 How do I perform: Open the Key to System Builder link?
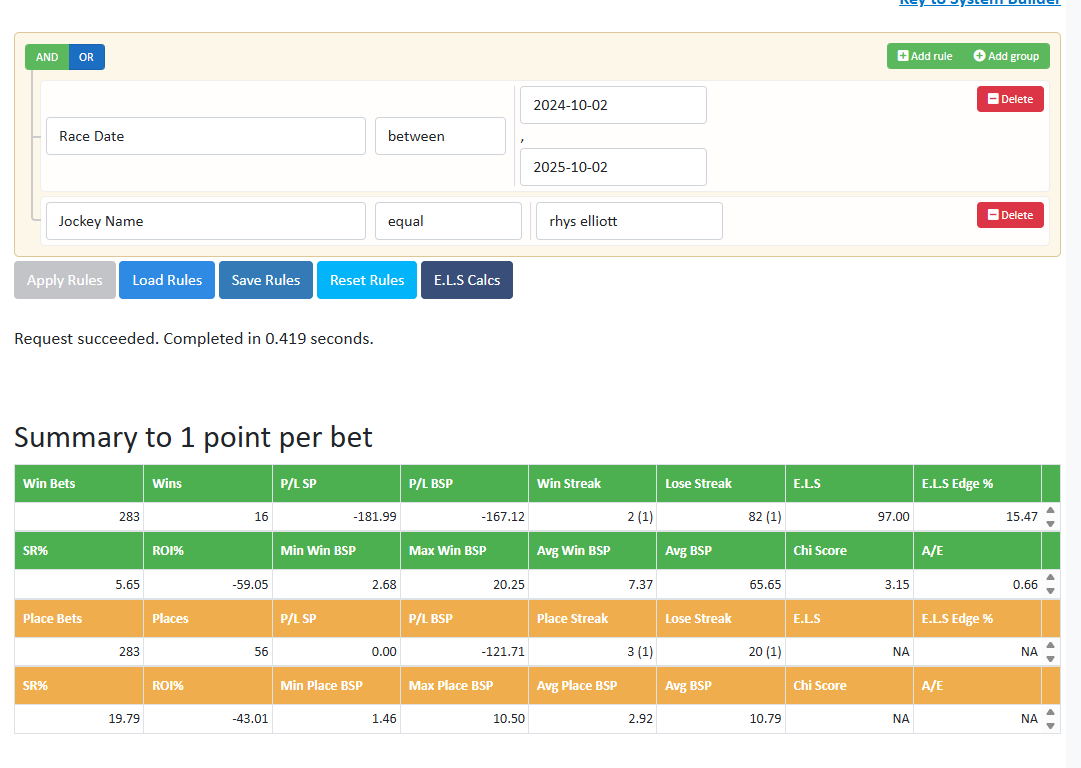[x=979, y=3]
